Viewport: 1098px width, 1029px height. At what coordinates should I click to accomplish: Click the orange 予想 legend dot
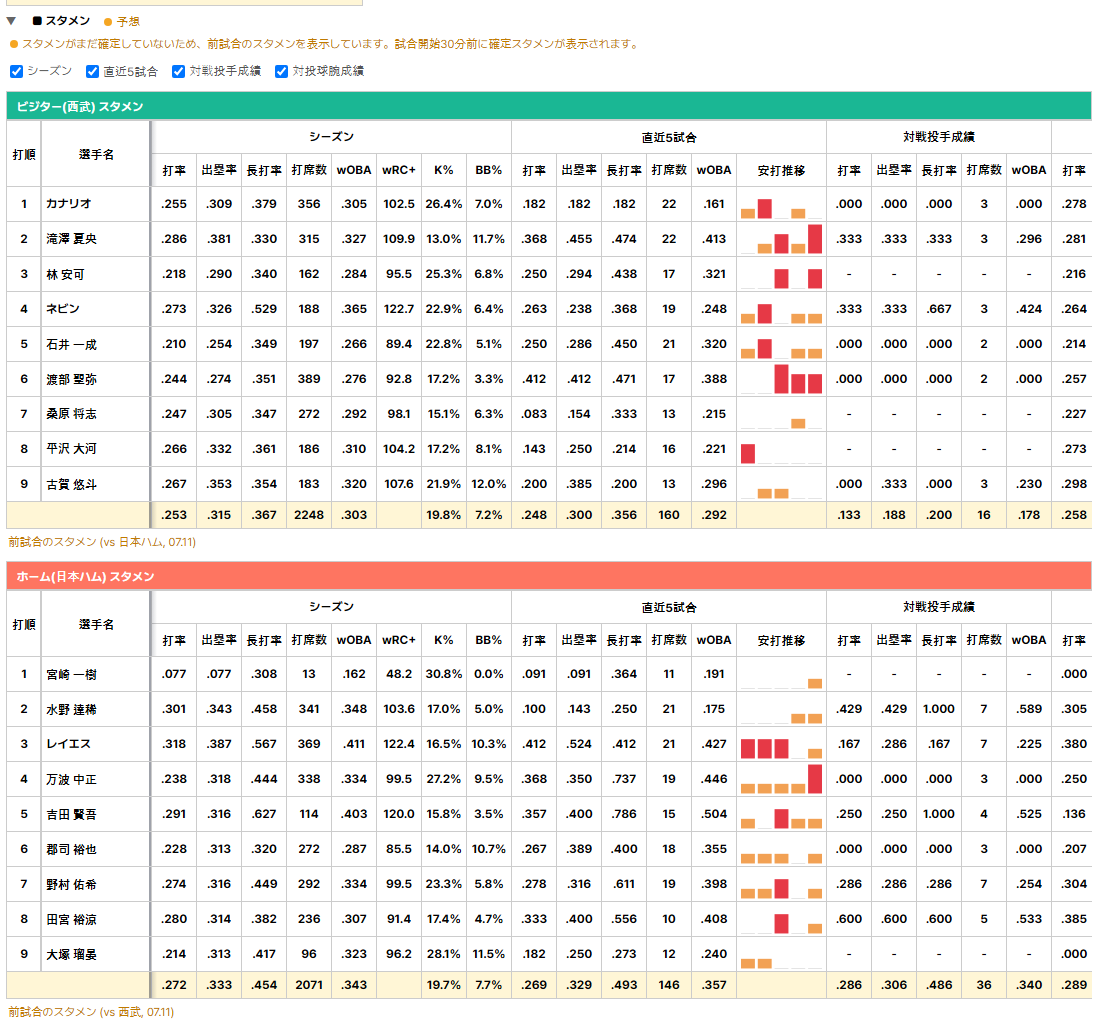(108, 22)
